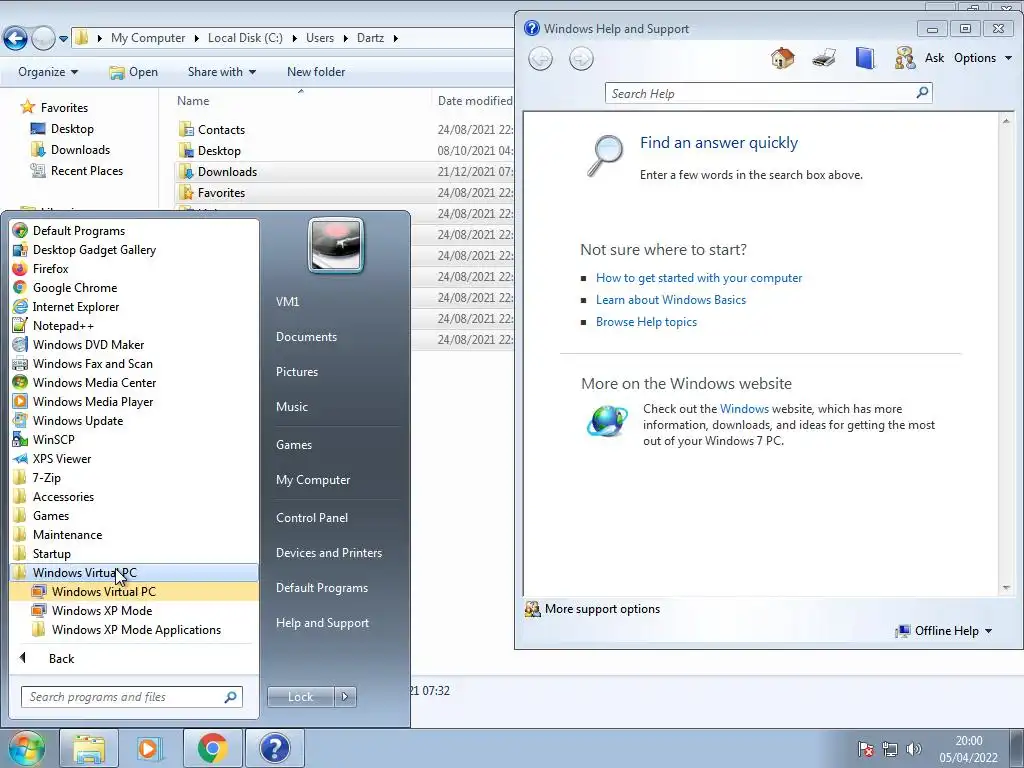Open Default Programs in Start menu list

click(x=78, y=231)
